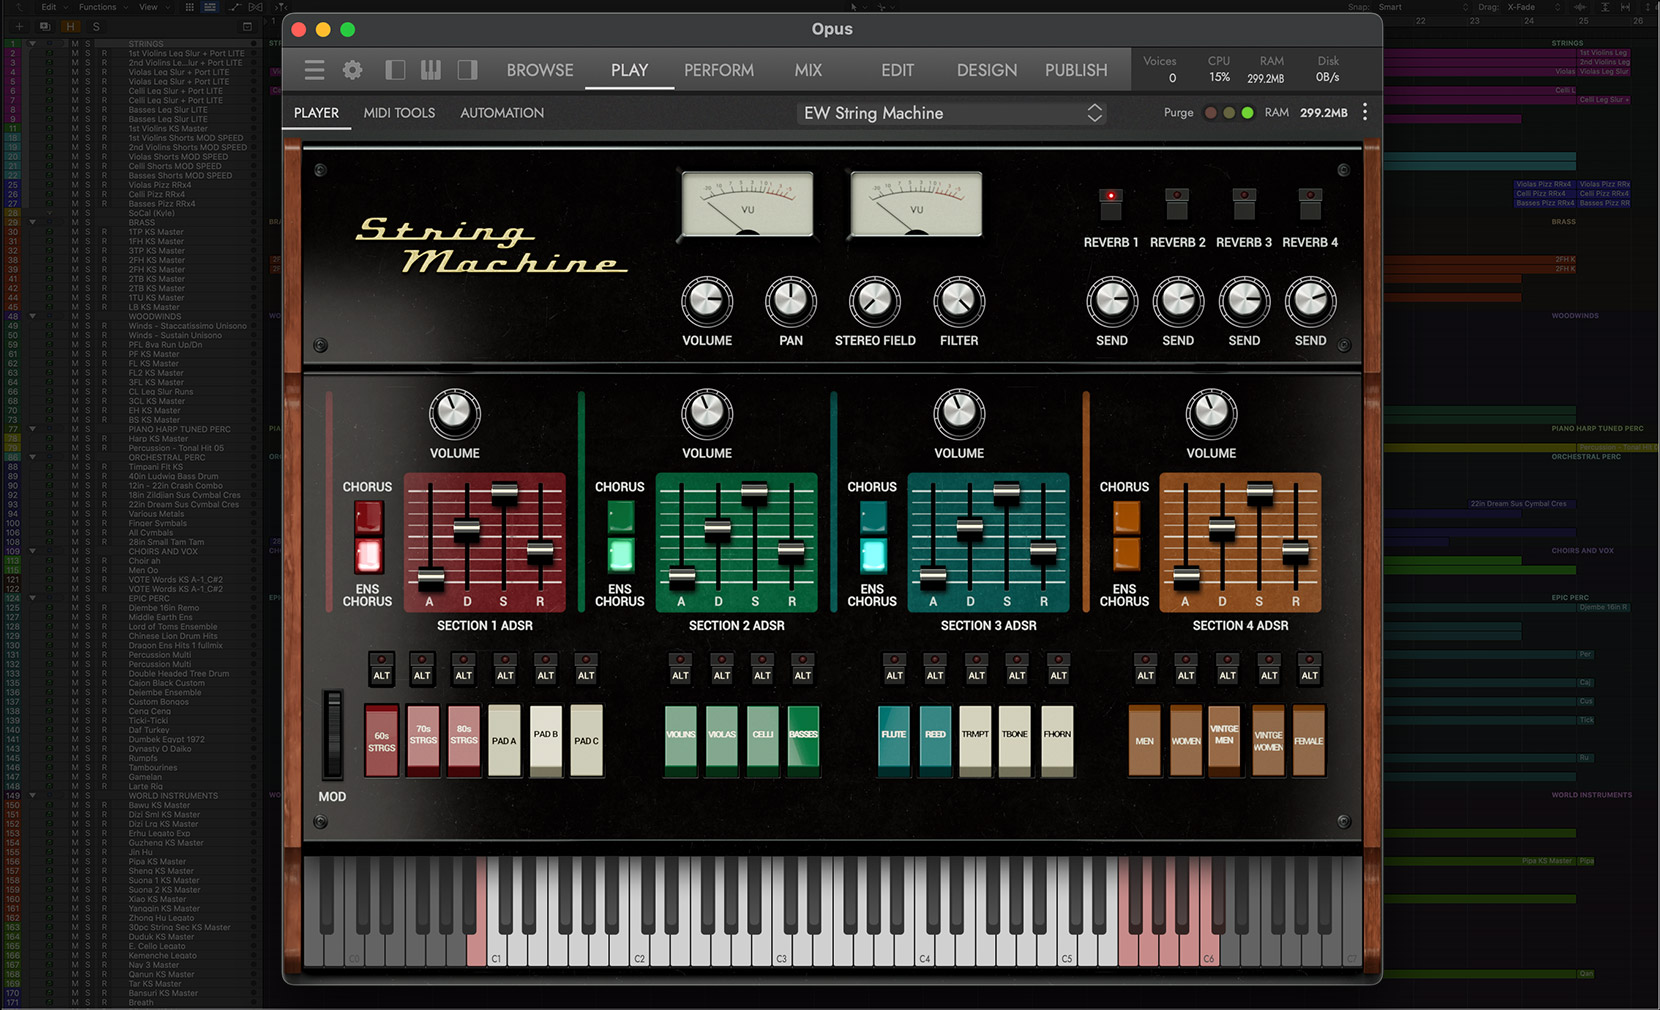Select the PAD B preset key
This screenshot has height=1010, width=1660.
pyautogui.click(x=545, y=740)
